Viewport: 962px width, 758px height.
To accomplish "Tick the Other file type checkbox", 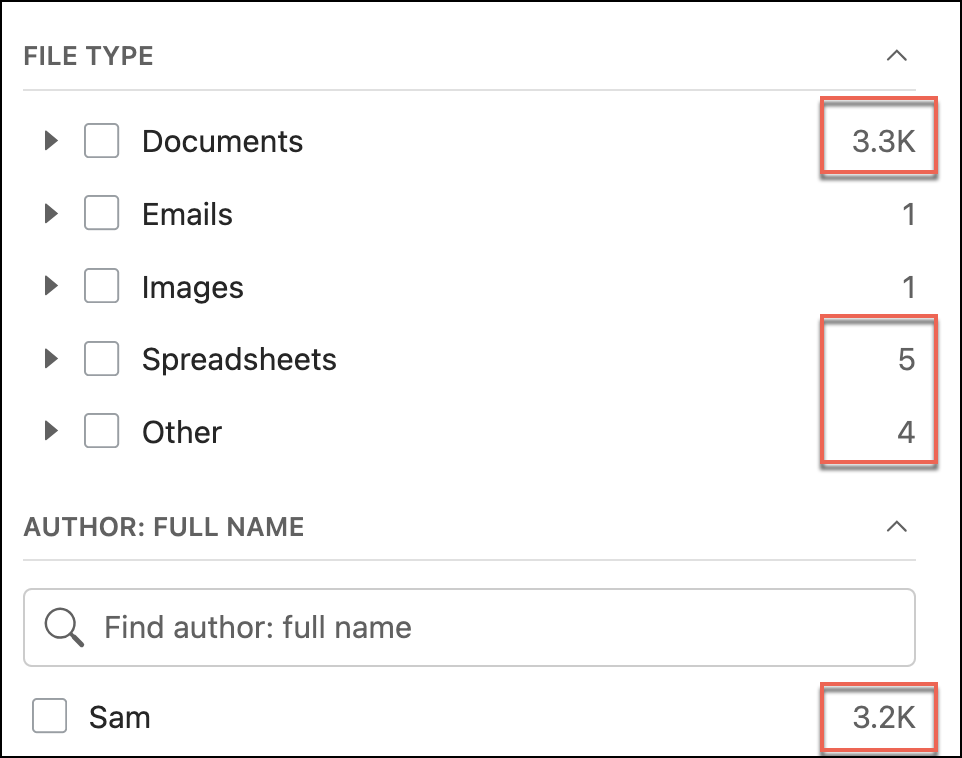I will (x=101, y=432).
